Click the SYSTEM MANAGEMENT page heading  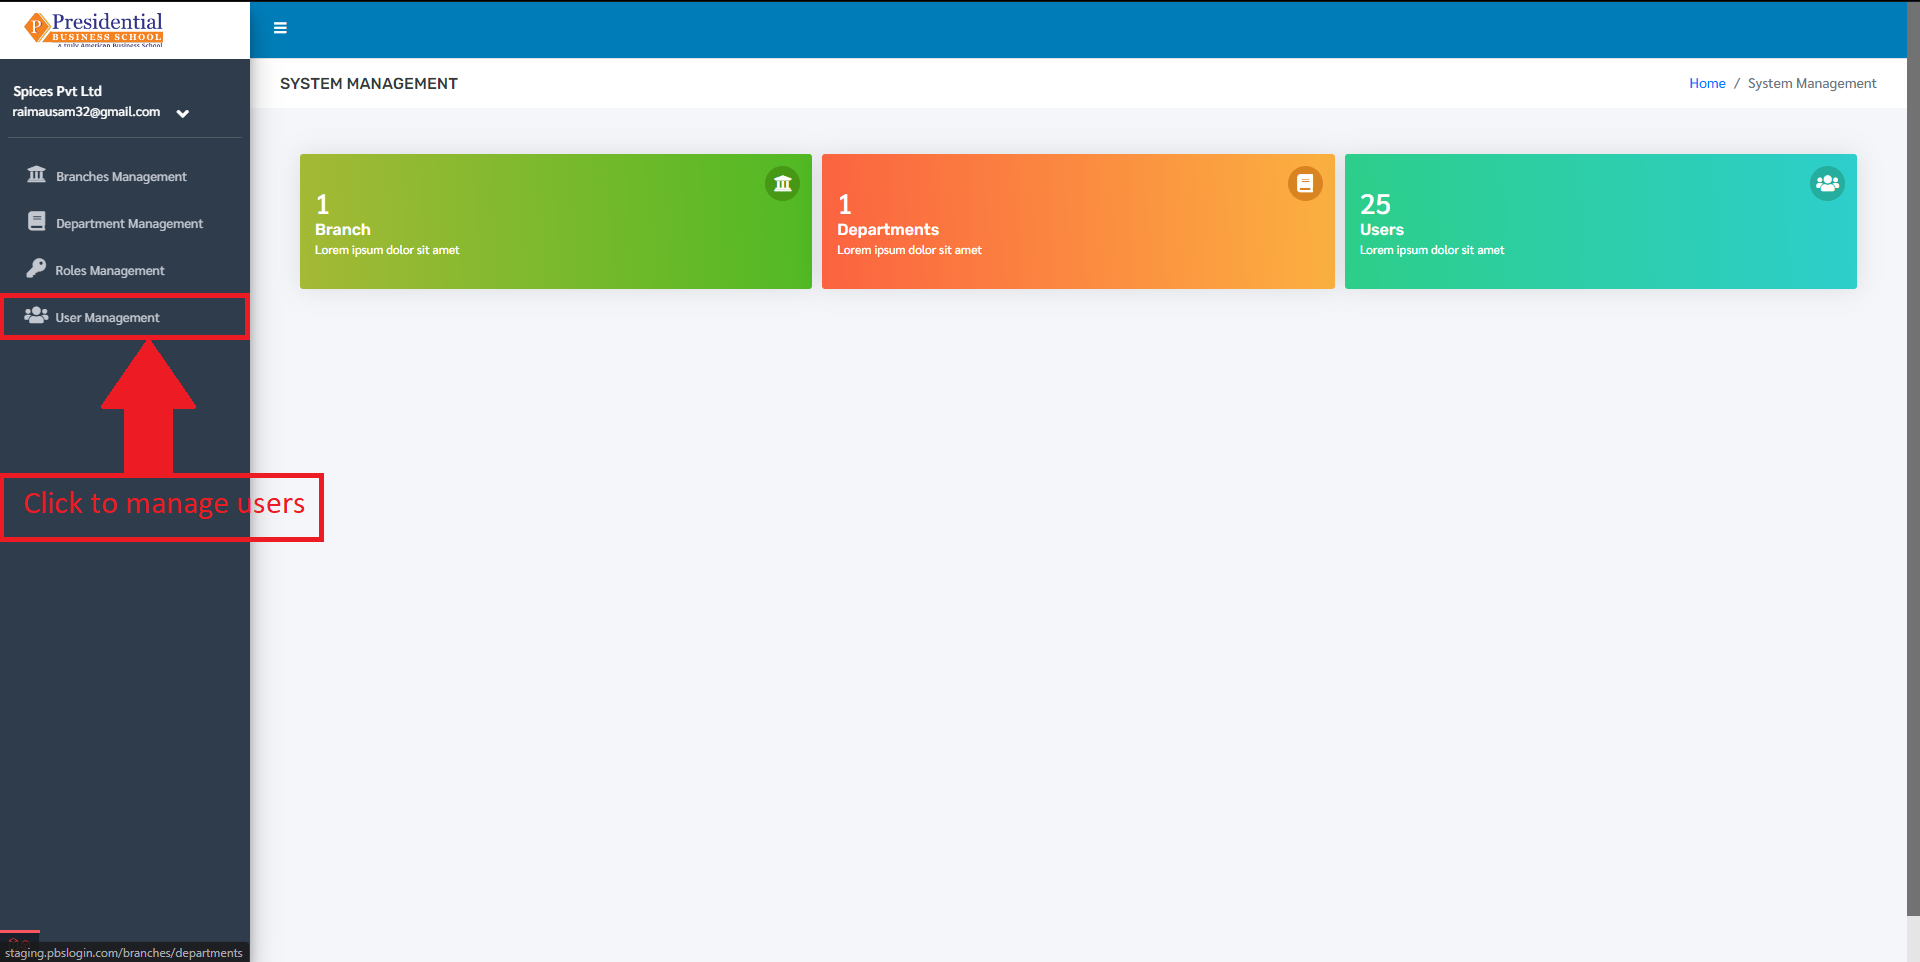pyautogui.click(x=369, y=84)
